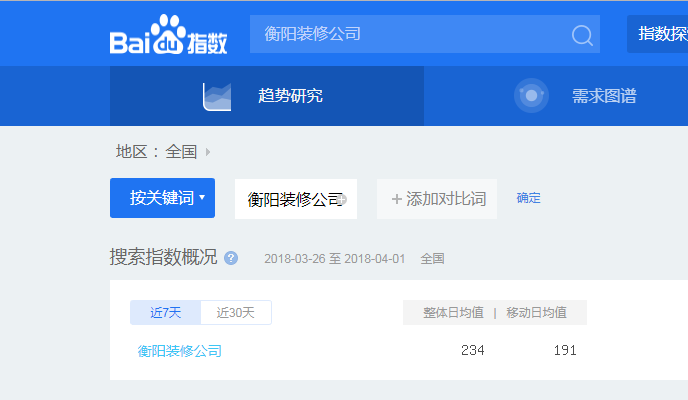Click the Baidu Index logo

tap(168, 38)
